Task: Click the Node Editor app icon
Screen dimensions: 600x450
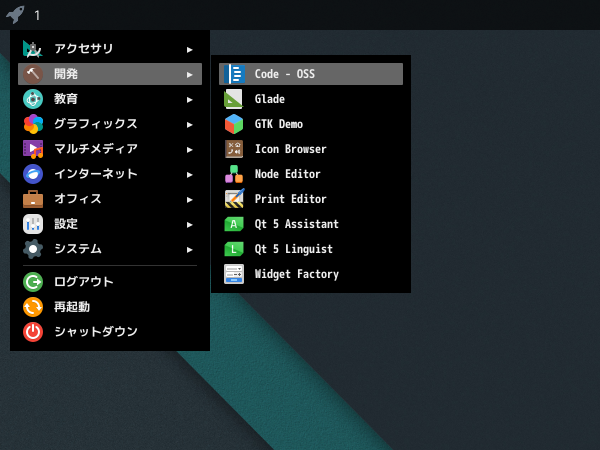Action: pos(234,174)
